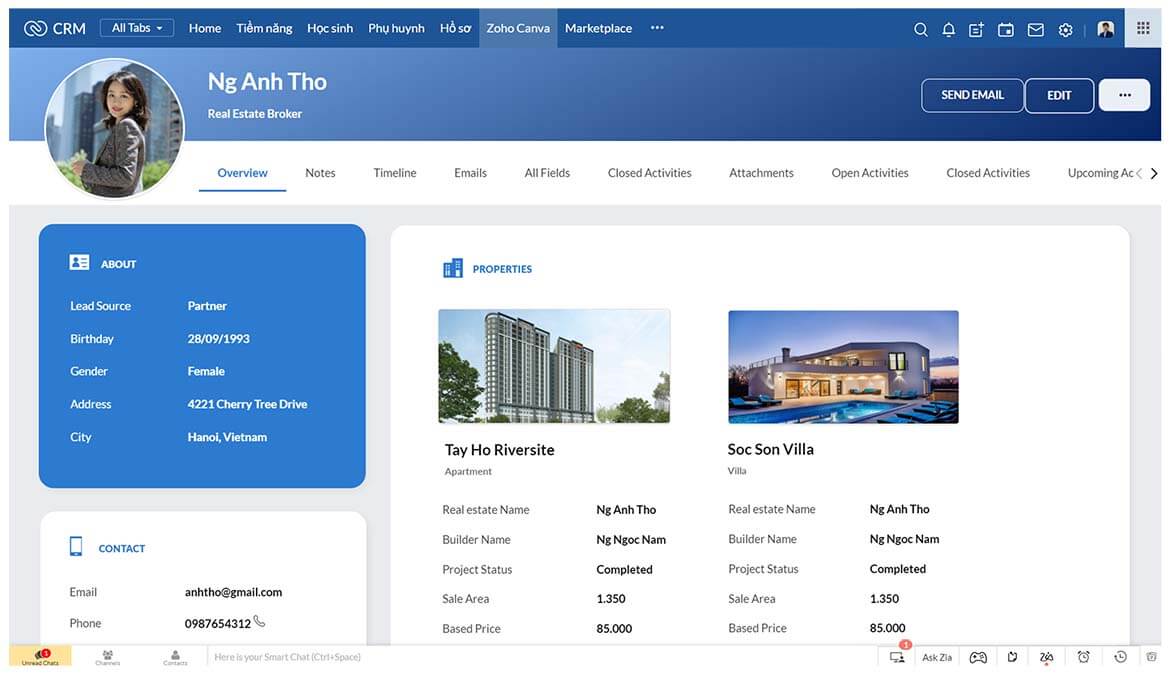Open the reminders alarm clock icon
Viewport: 1170px width, 674px height.
(1083, 657)
